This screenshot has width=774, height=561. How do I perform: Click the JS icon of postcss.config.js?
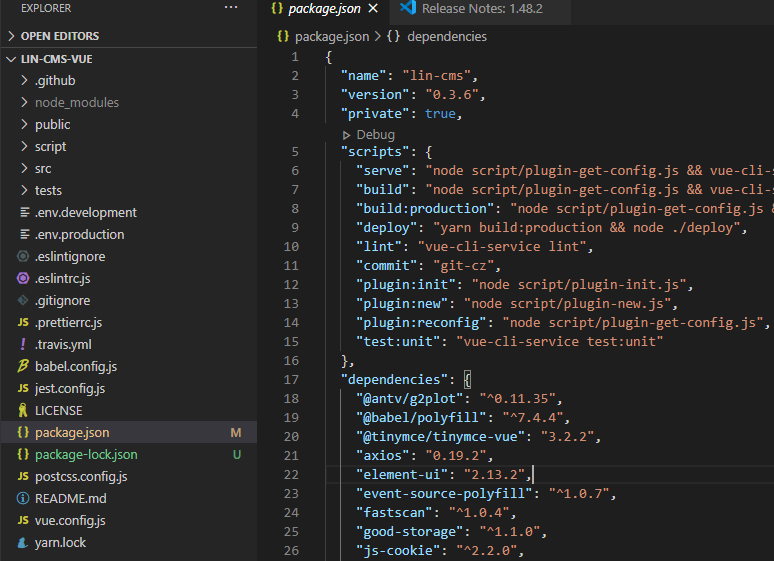(23, 476)
